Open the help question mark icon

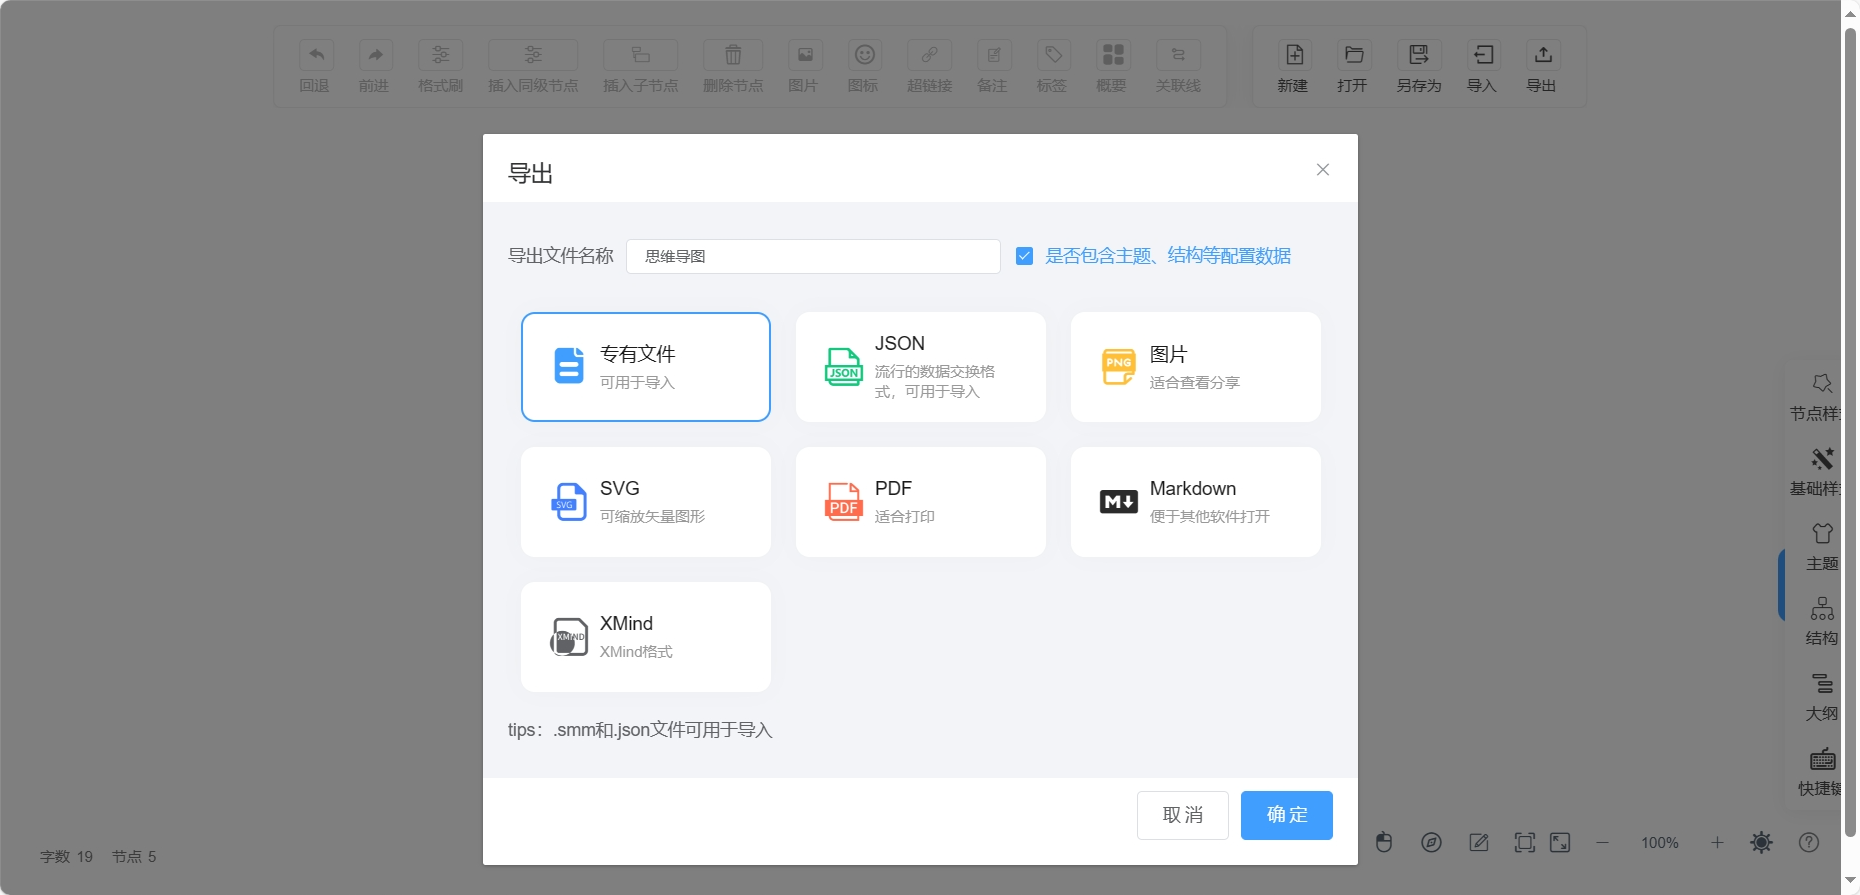1809,843
